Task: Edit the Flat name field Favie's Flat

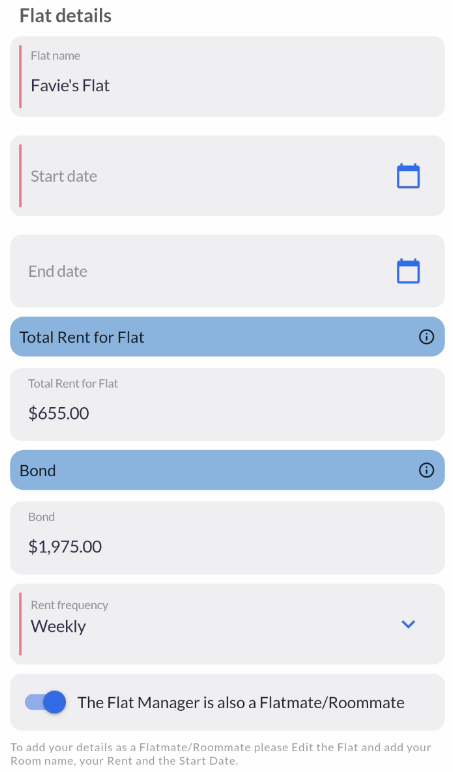Action: tap(227, 76)
